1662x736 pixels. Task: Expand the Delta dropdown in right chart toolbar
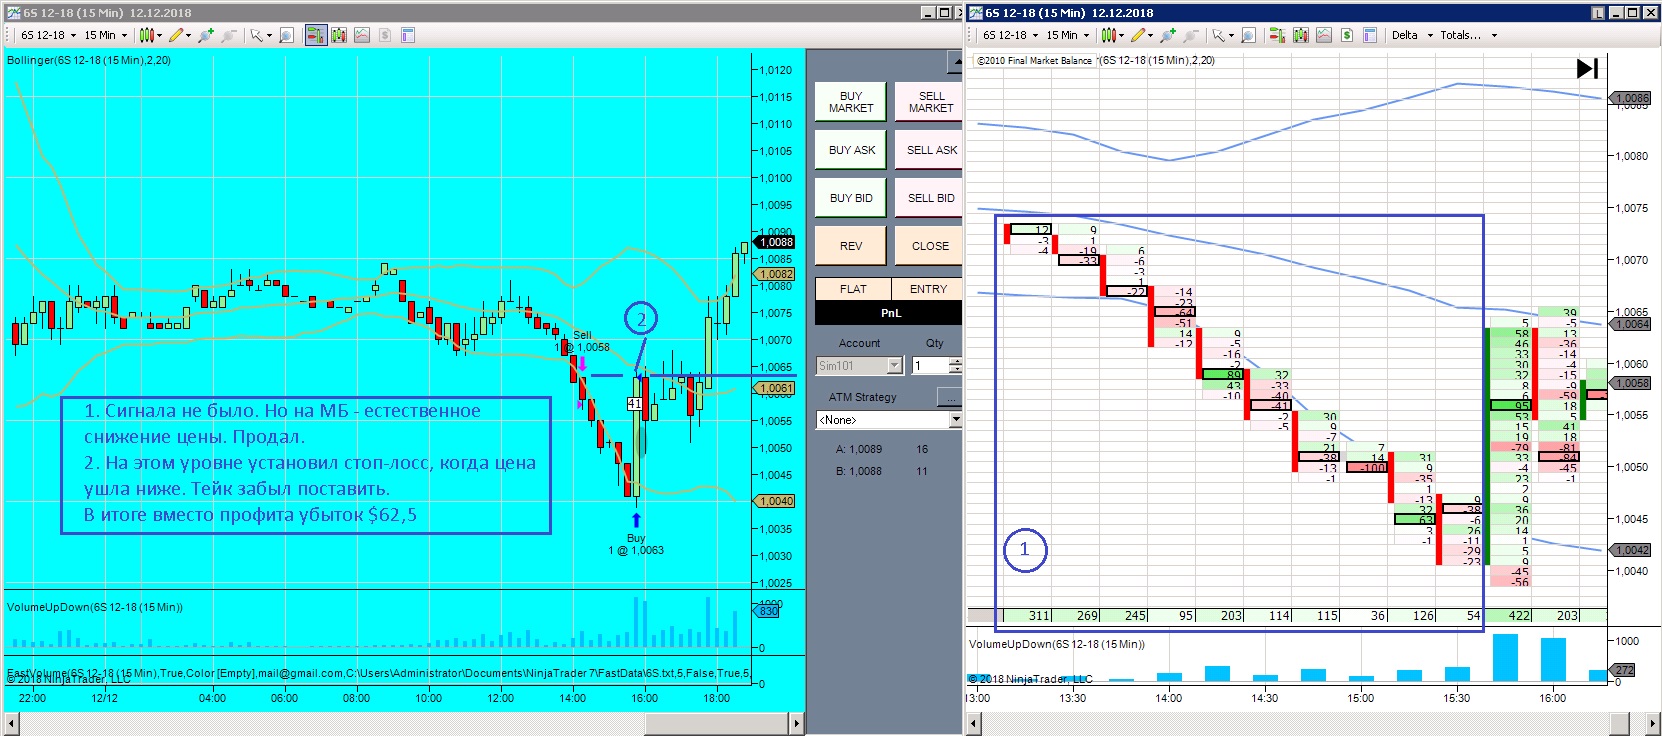pos(1412,35)
